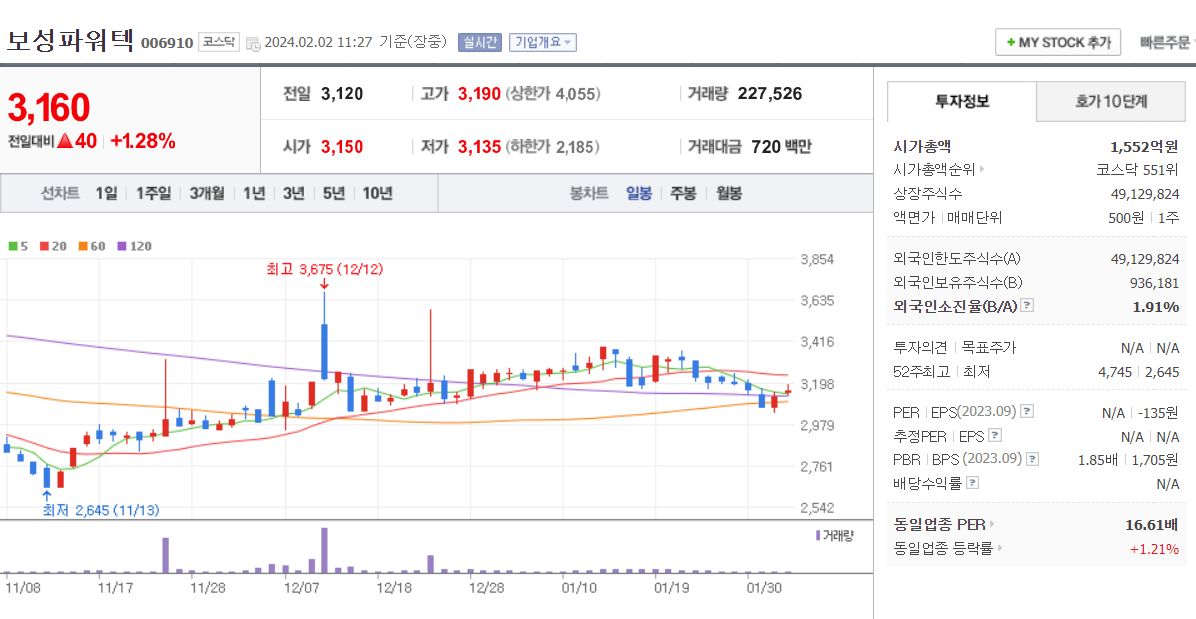Switch to the 호가10단계 tab
Viewport: 1196px width, 619px height.
(1111, 101)
